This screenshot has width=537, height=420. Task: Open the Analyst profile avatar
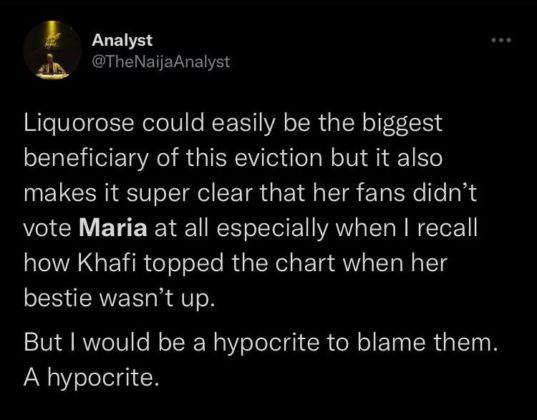pyautogui.click(x=52, y=50)
